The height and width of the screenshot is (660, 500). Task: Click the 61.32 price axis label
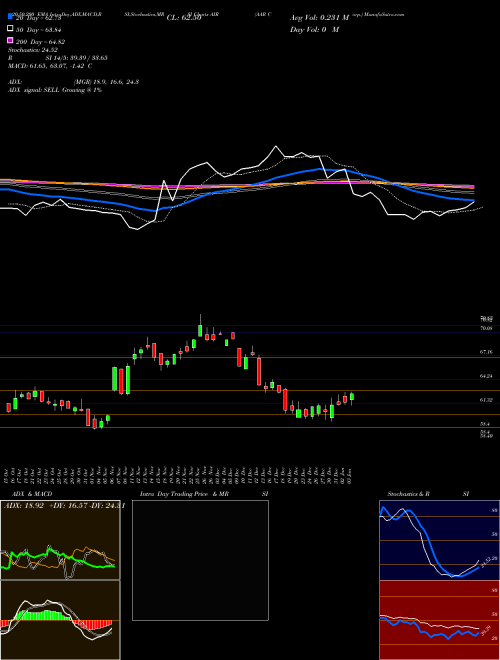pos(486,400)
